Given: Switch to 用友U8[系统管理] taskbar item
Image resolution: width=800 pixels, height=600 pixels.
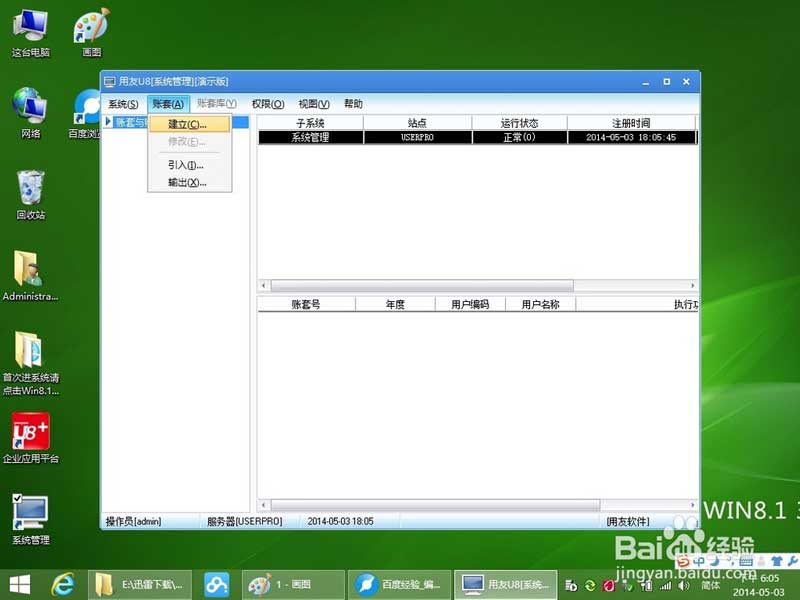Looking at the screenshot, I should (506, 585).
